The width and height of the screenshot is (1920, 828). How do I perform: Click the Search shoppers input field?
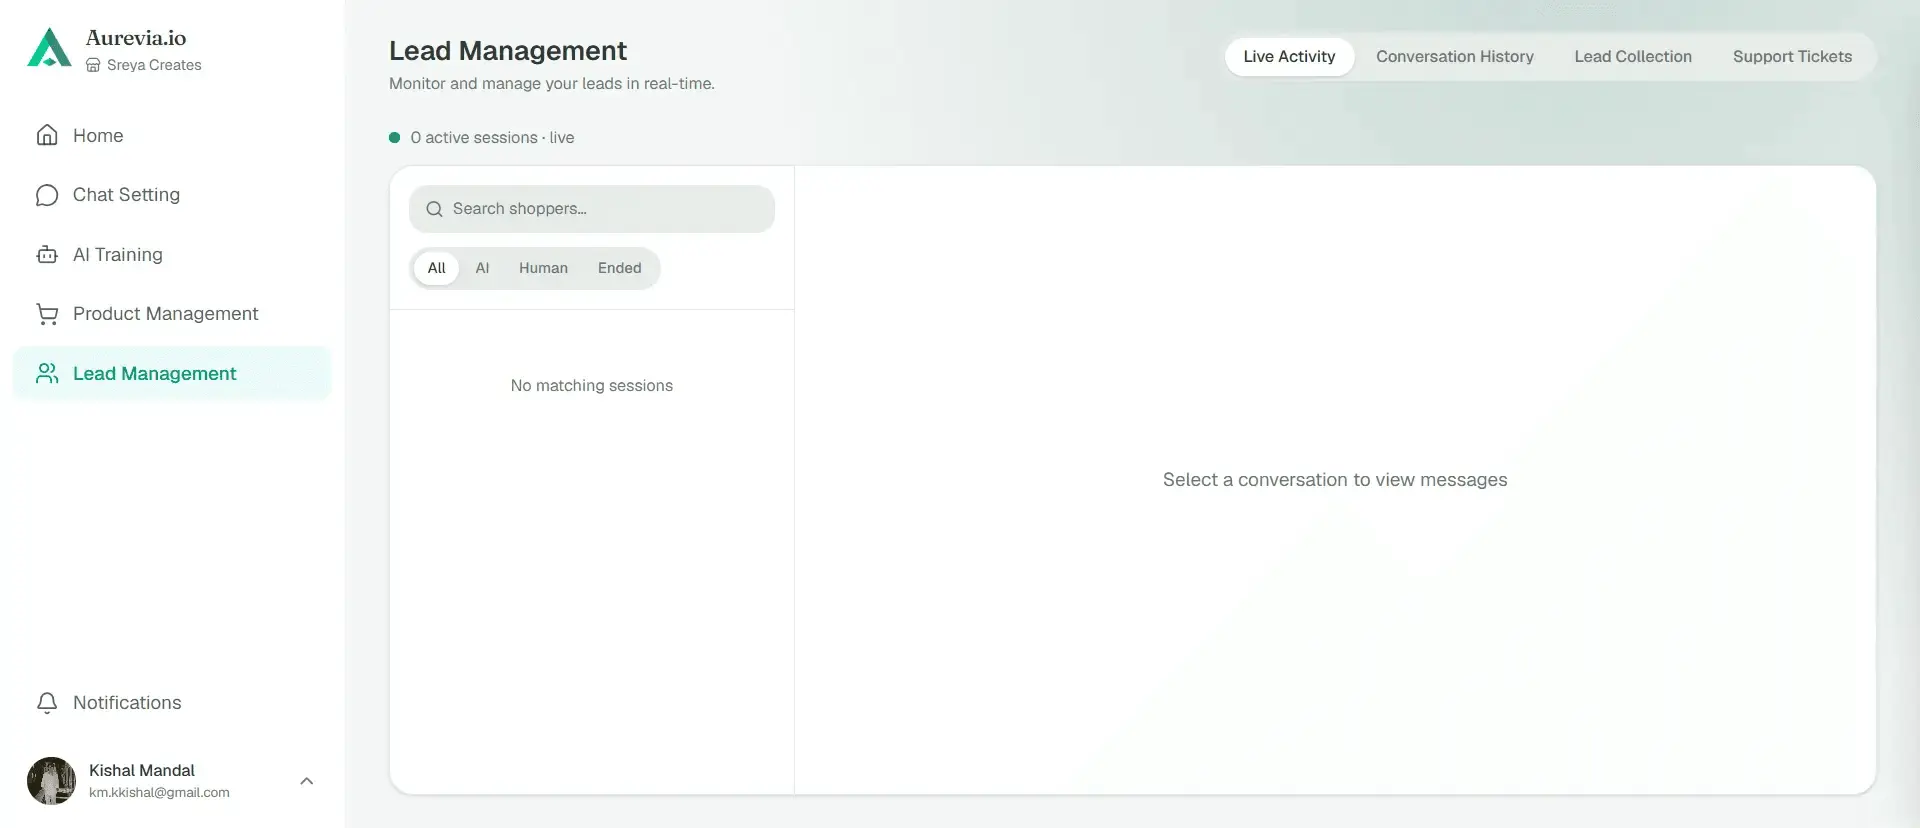click(592, 209)
